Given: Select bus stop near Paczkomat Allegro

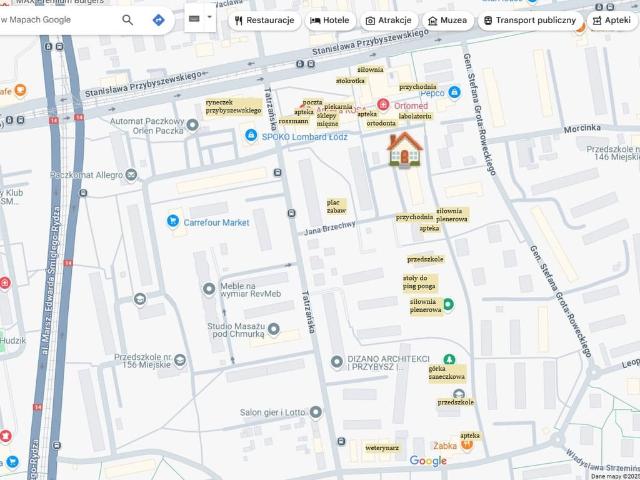Looking at the screenshot, I should (x=83, y=193).
